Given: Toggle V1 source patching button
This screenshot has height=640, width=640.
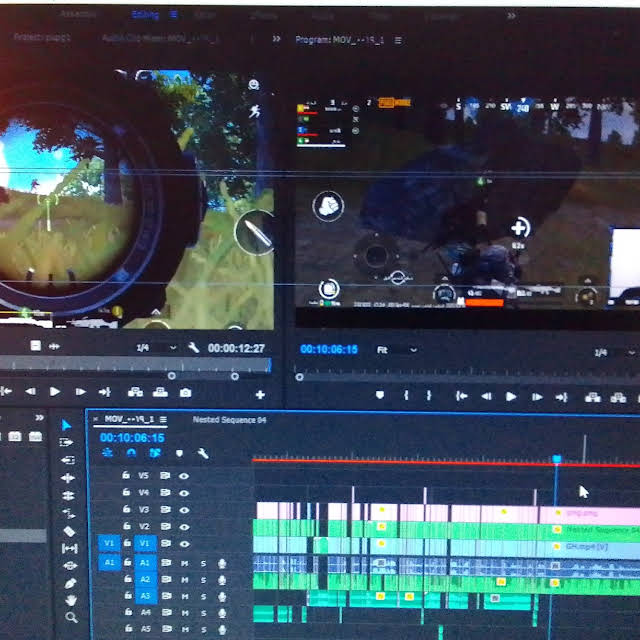Looking at the screenshot, I should point(109,543).
